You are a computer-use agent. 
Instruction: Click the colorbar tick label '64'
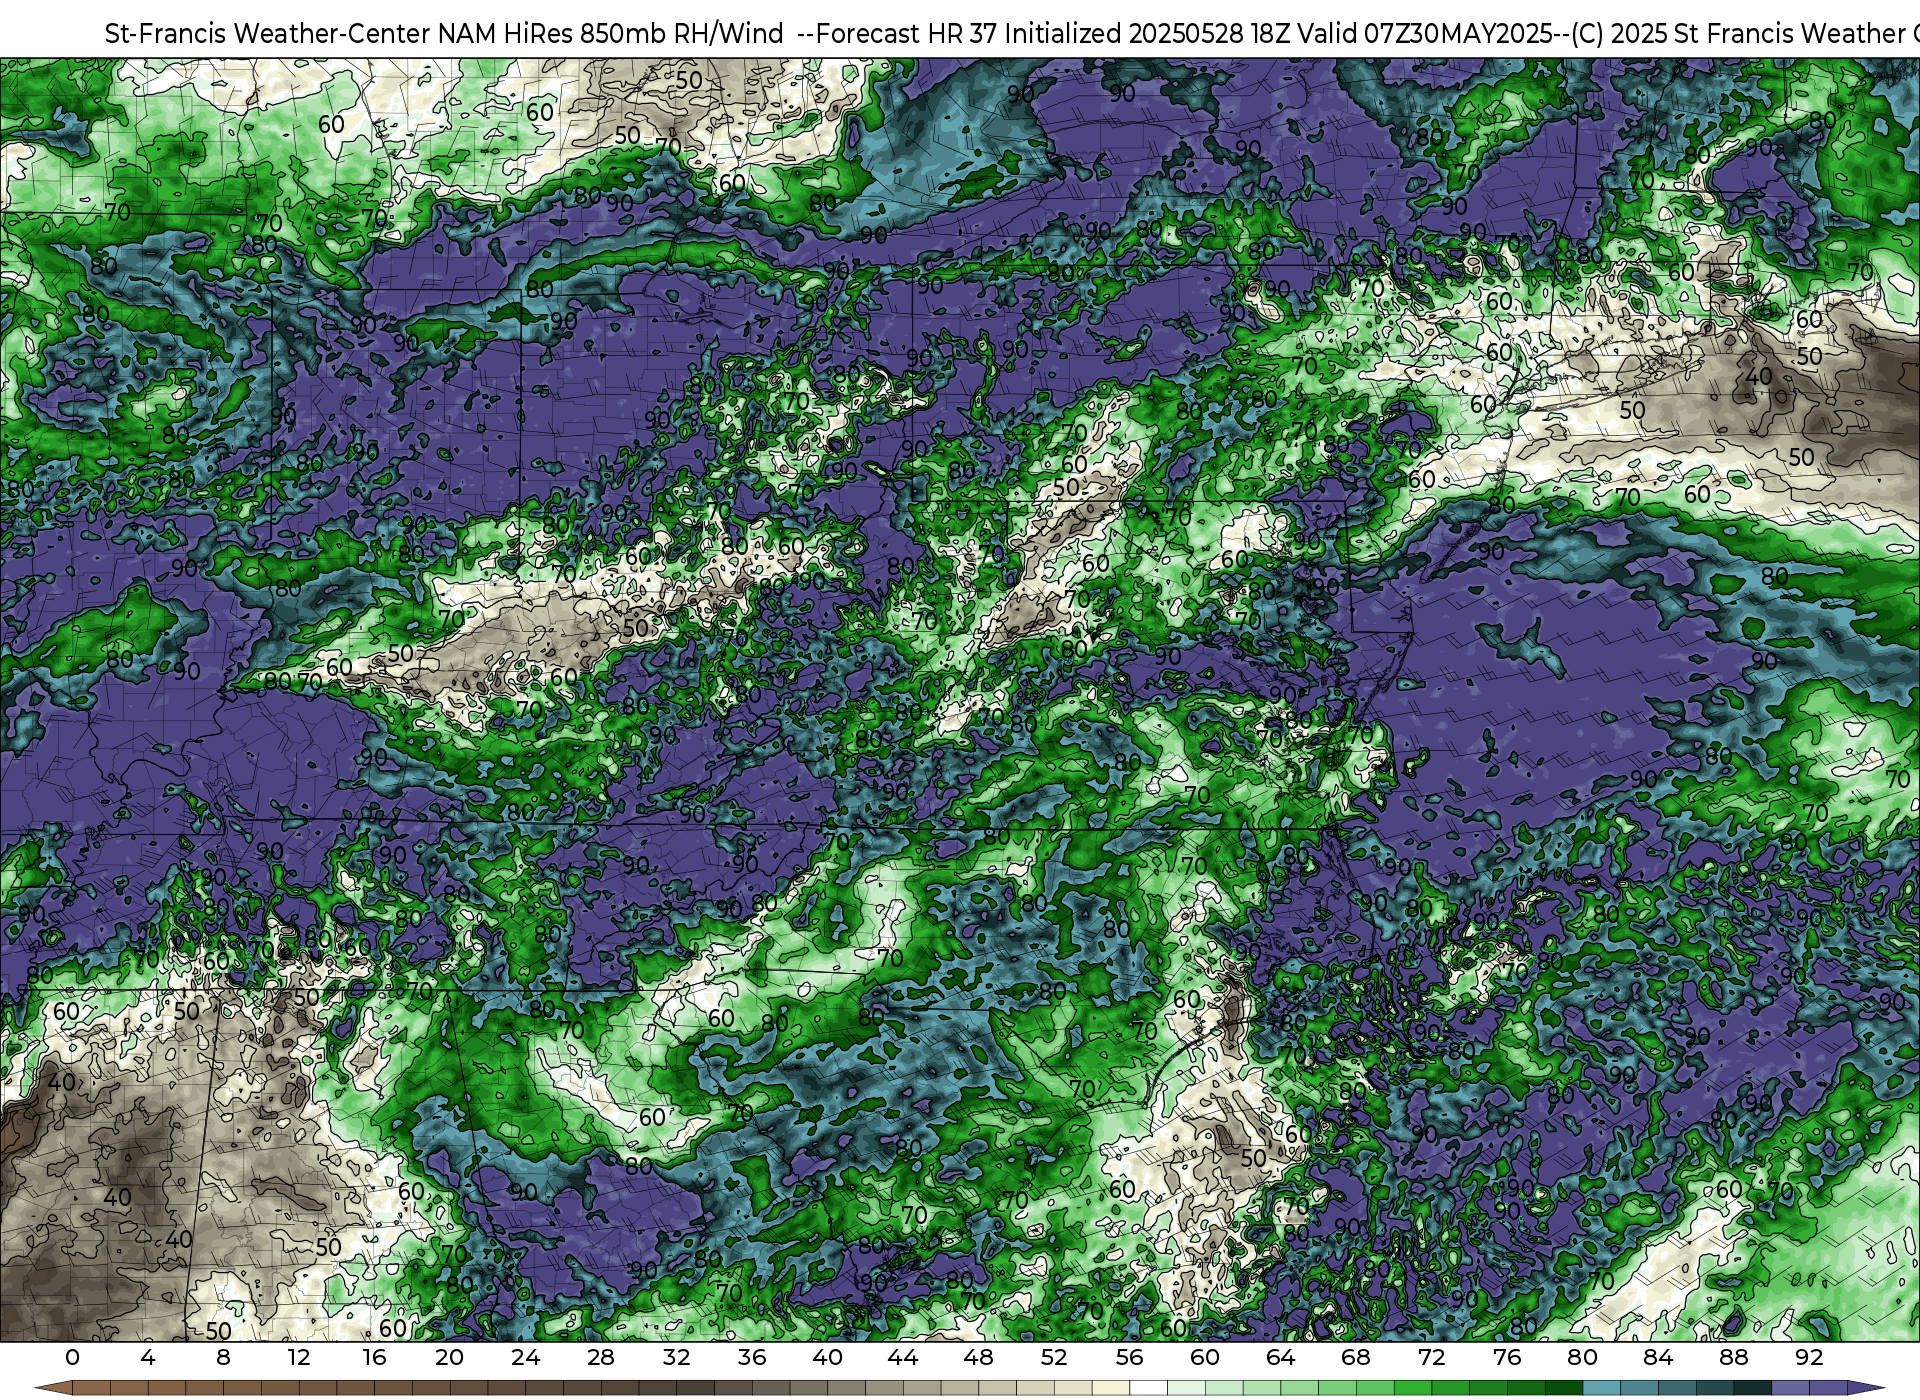1280,1358
